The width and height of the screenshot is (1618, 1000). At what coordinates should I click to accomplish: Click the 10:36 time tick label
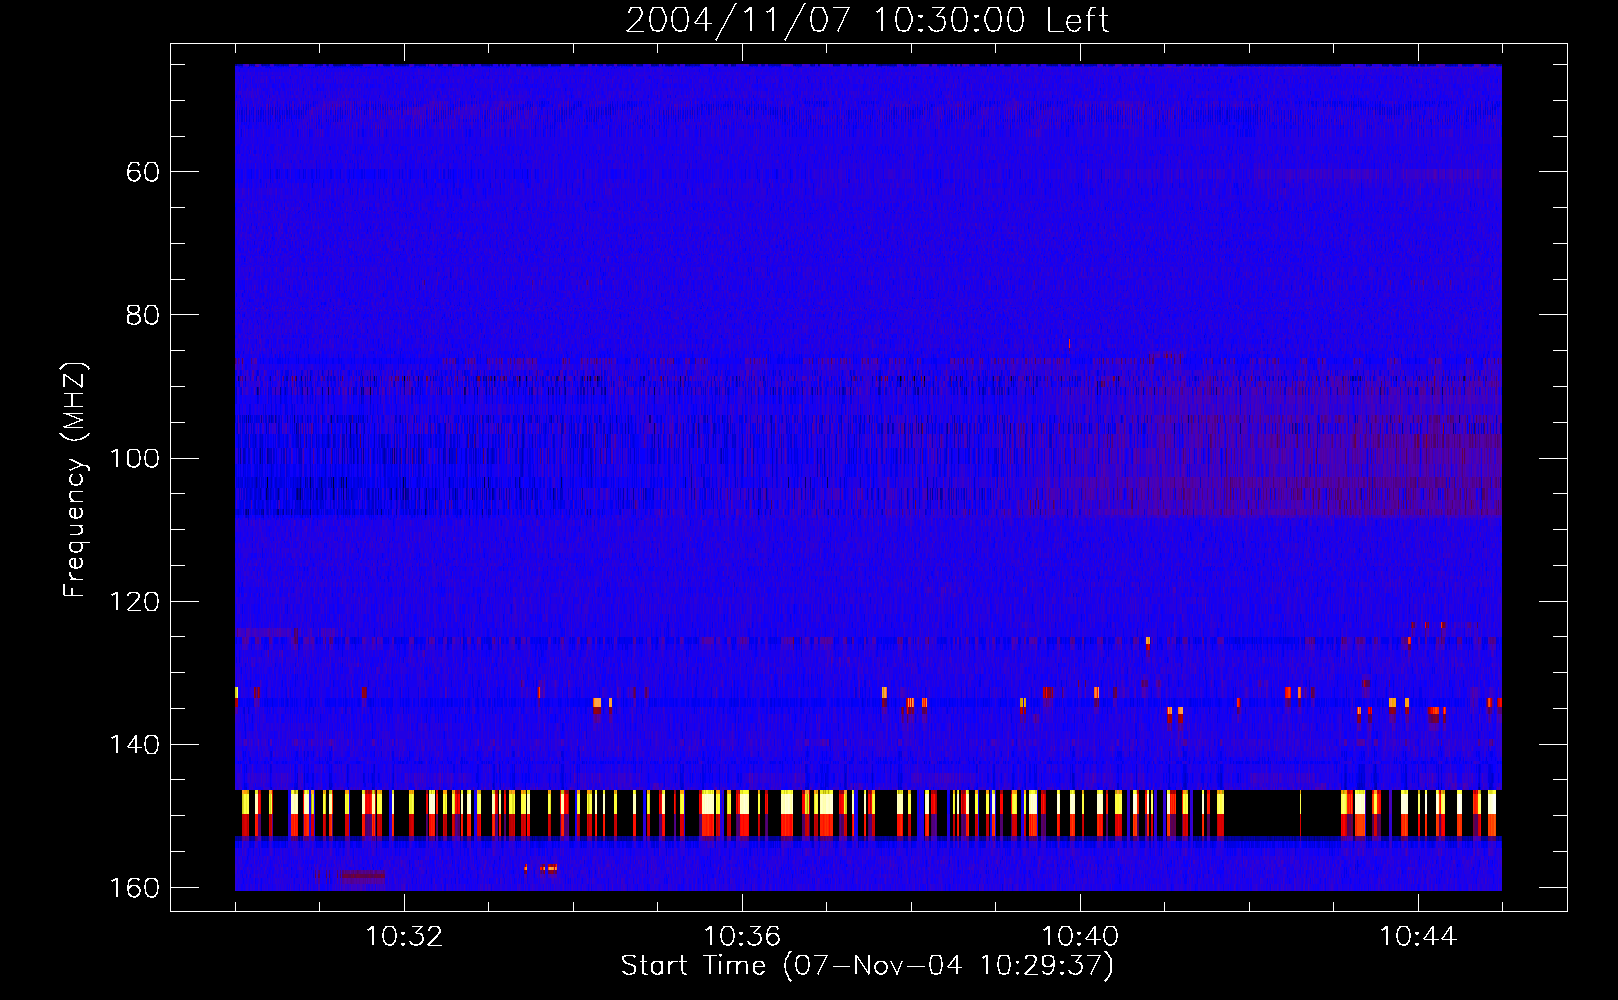tap(742, 937)
